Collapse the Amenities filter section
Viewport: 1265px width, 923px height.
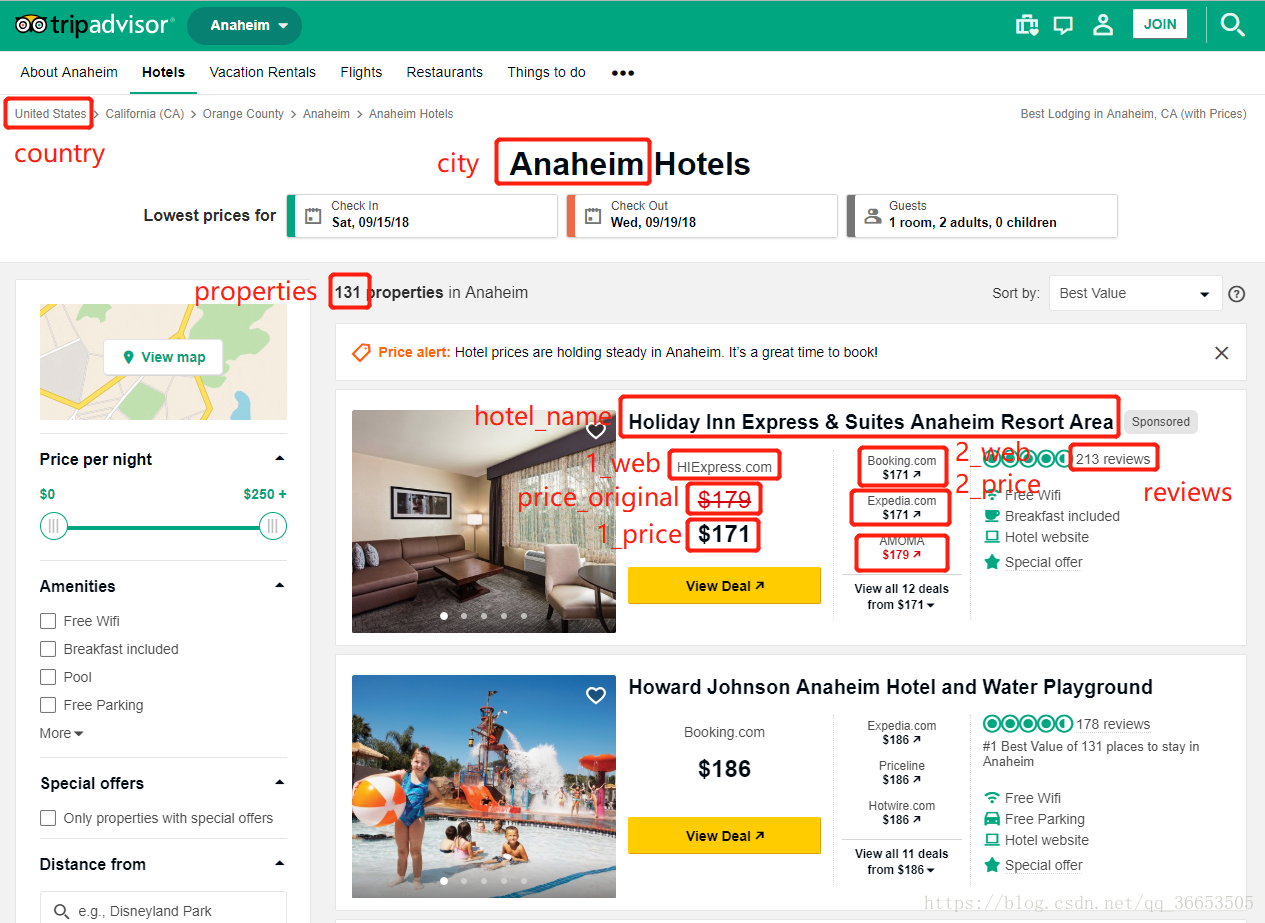coord(279,586)
